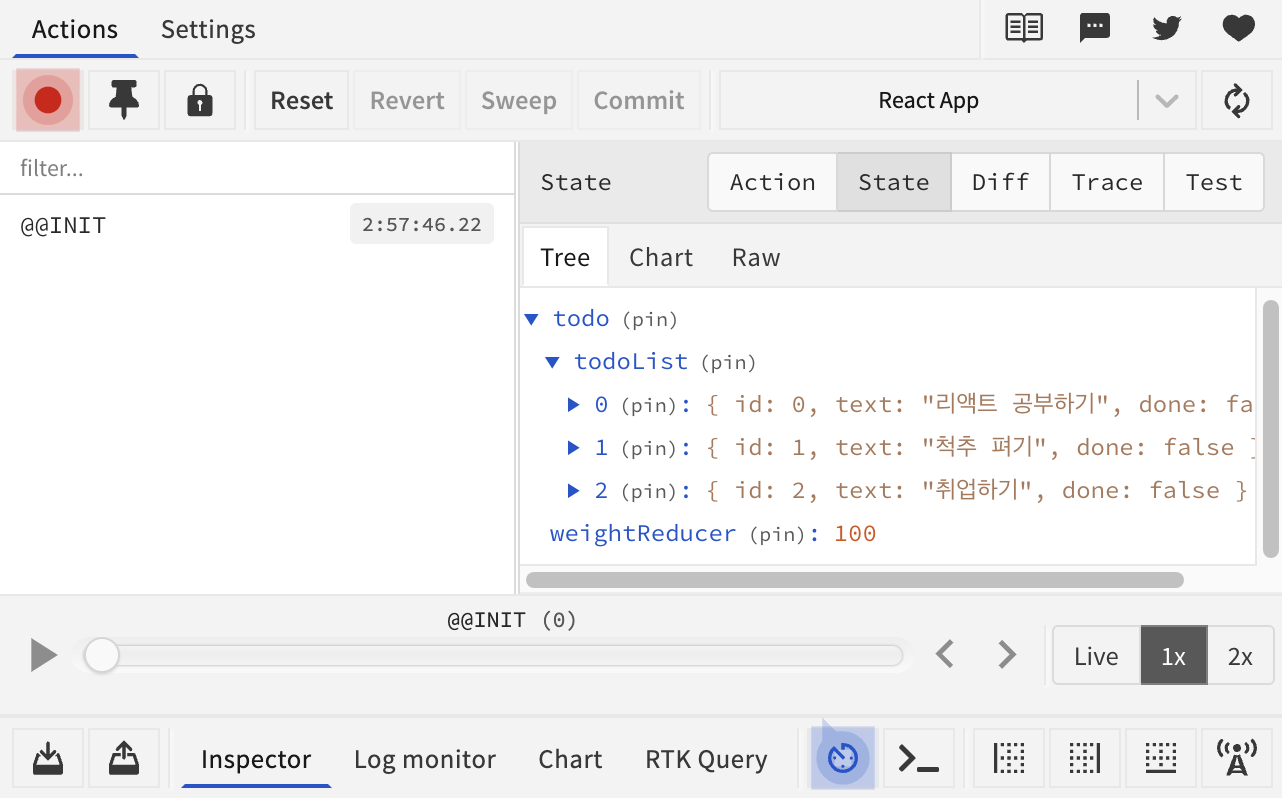The image size is (1282, 798).
Task: Open the Action inspector tab
Action: pos(773,182)
